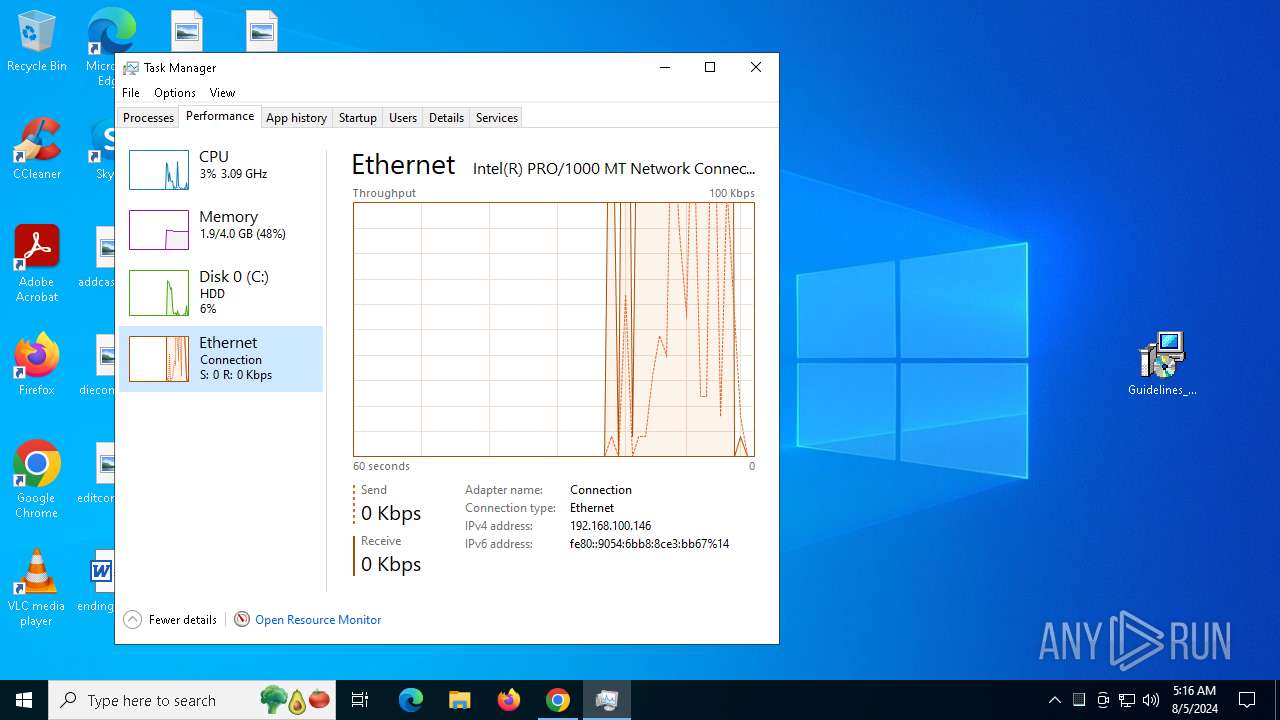1280x720 pixels.
Task: Click the Ethernet throughput graph
Action: pyautogui.click(x=553, y=330)
